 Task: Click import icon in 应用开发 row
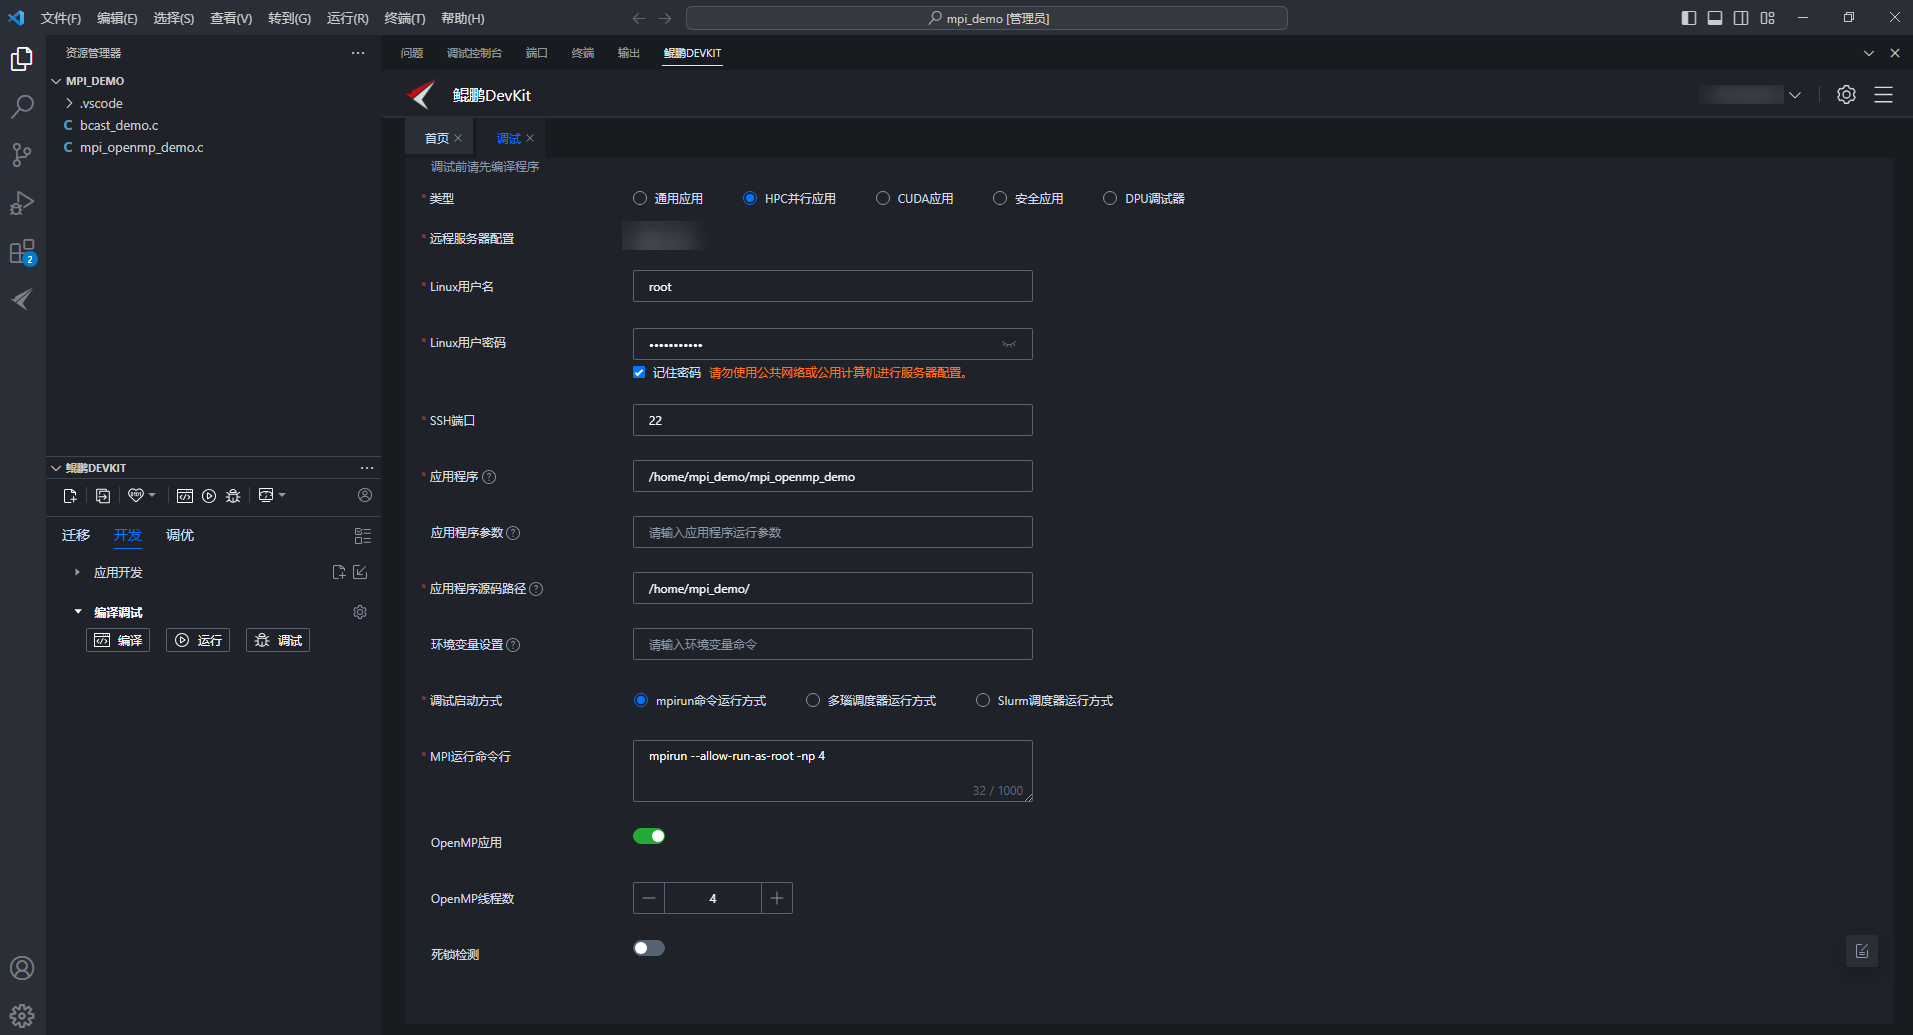tap(360, 572)
